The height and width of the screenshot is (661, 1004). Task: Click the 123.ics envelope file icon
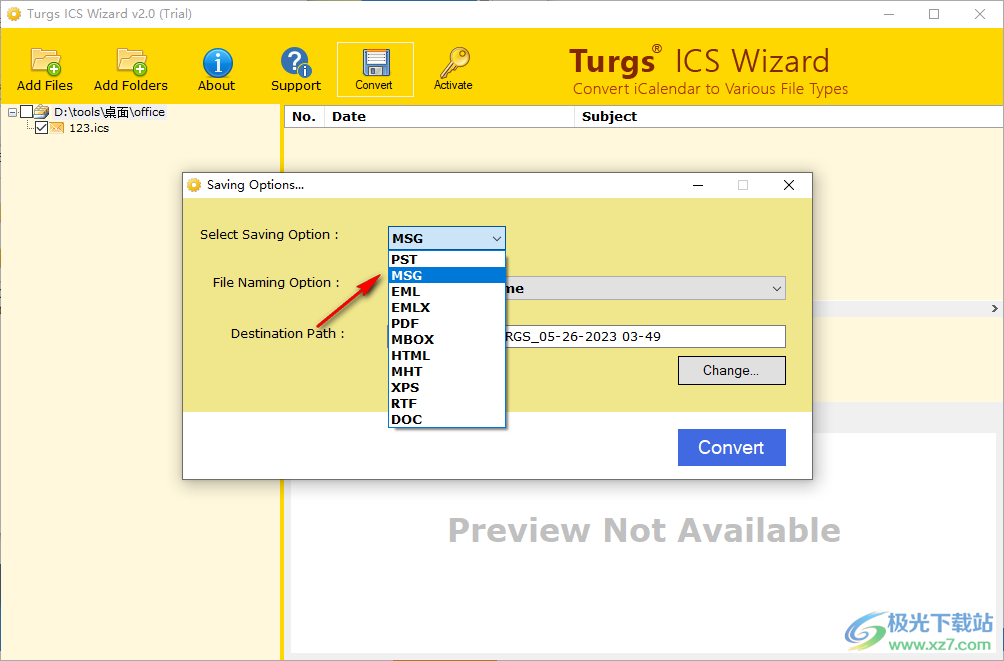pos(57,127)
